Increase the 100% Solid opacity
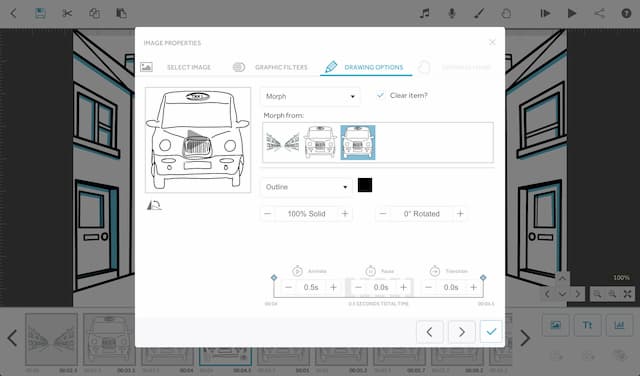This screenshot has height=376, width=640. click(x=345, y=214)
